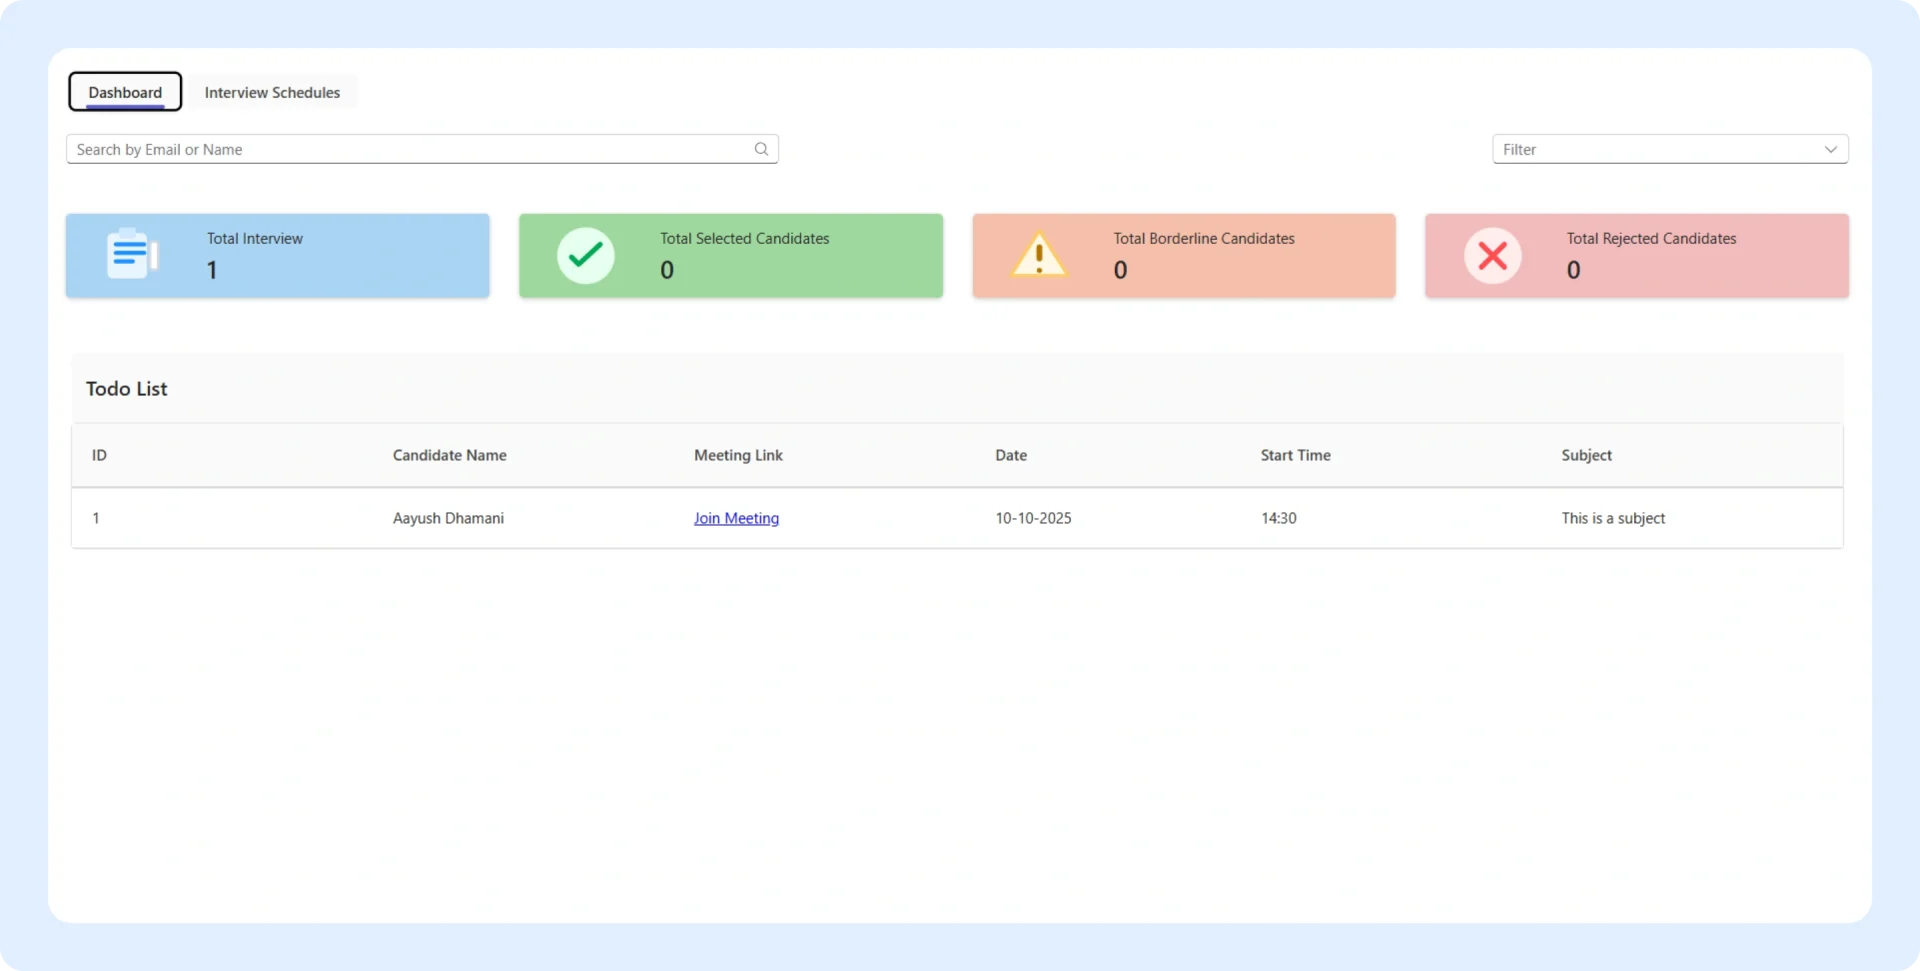The width and height of the screenshot is (1920, 971).
Task: Click the magnifying glass search icon
Action: 761,148
